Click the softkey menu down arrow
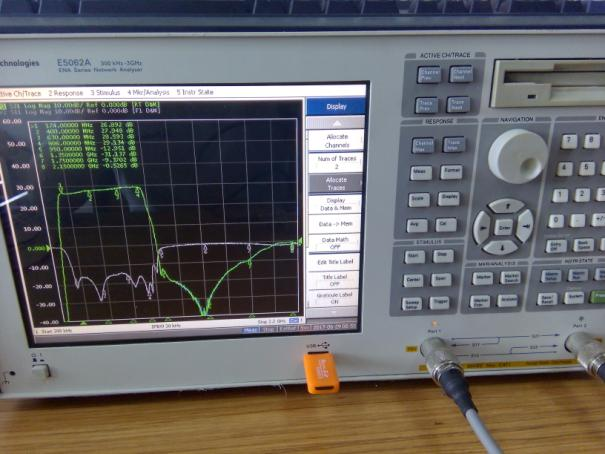This screenshot has height=454, width=605. click(x=334, y=312)
